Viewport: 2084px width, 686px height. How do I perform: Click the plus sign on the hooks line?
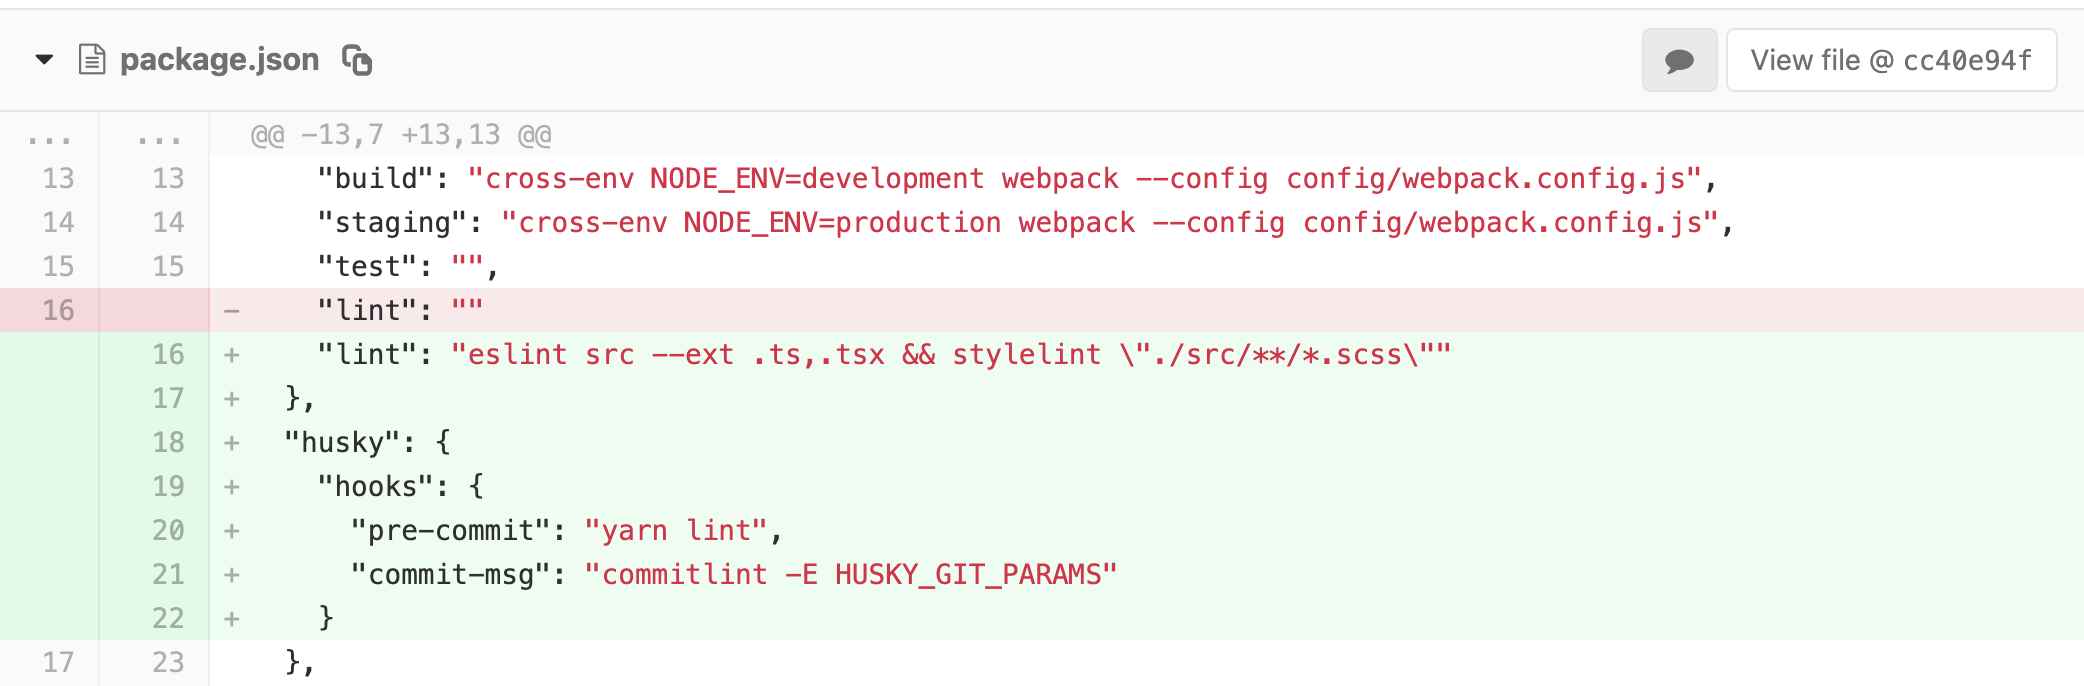pos(232,487)
